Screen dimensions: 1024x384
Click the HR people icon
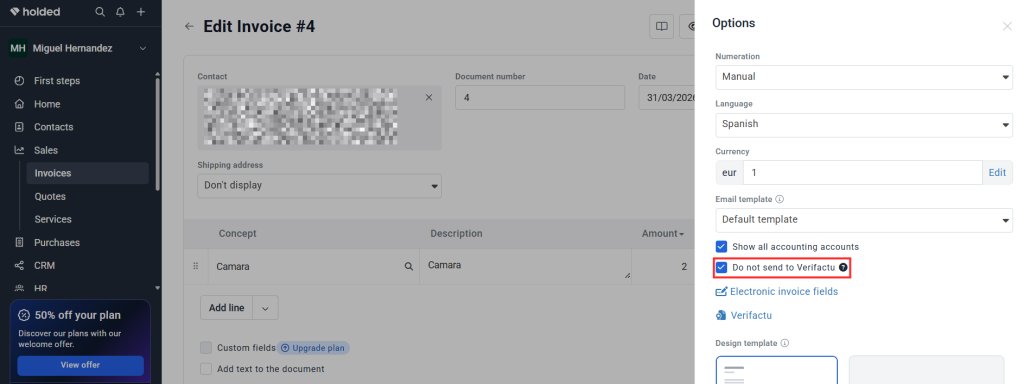[x=20, y=288]
